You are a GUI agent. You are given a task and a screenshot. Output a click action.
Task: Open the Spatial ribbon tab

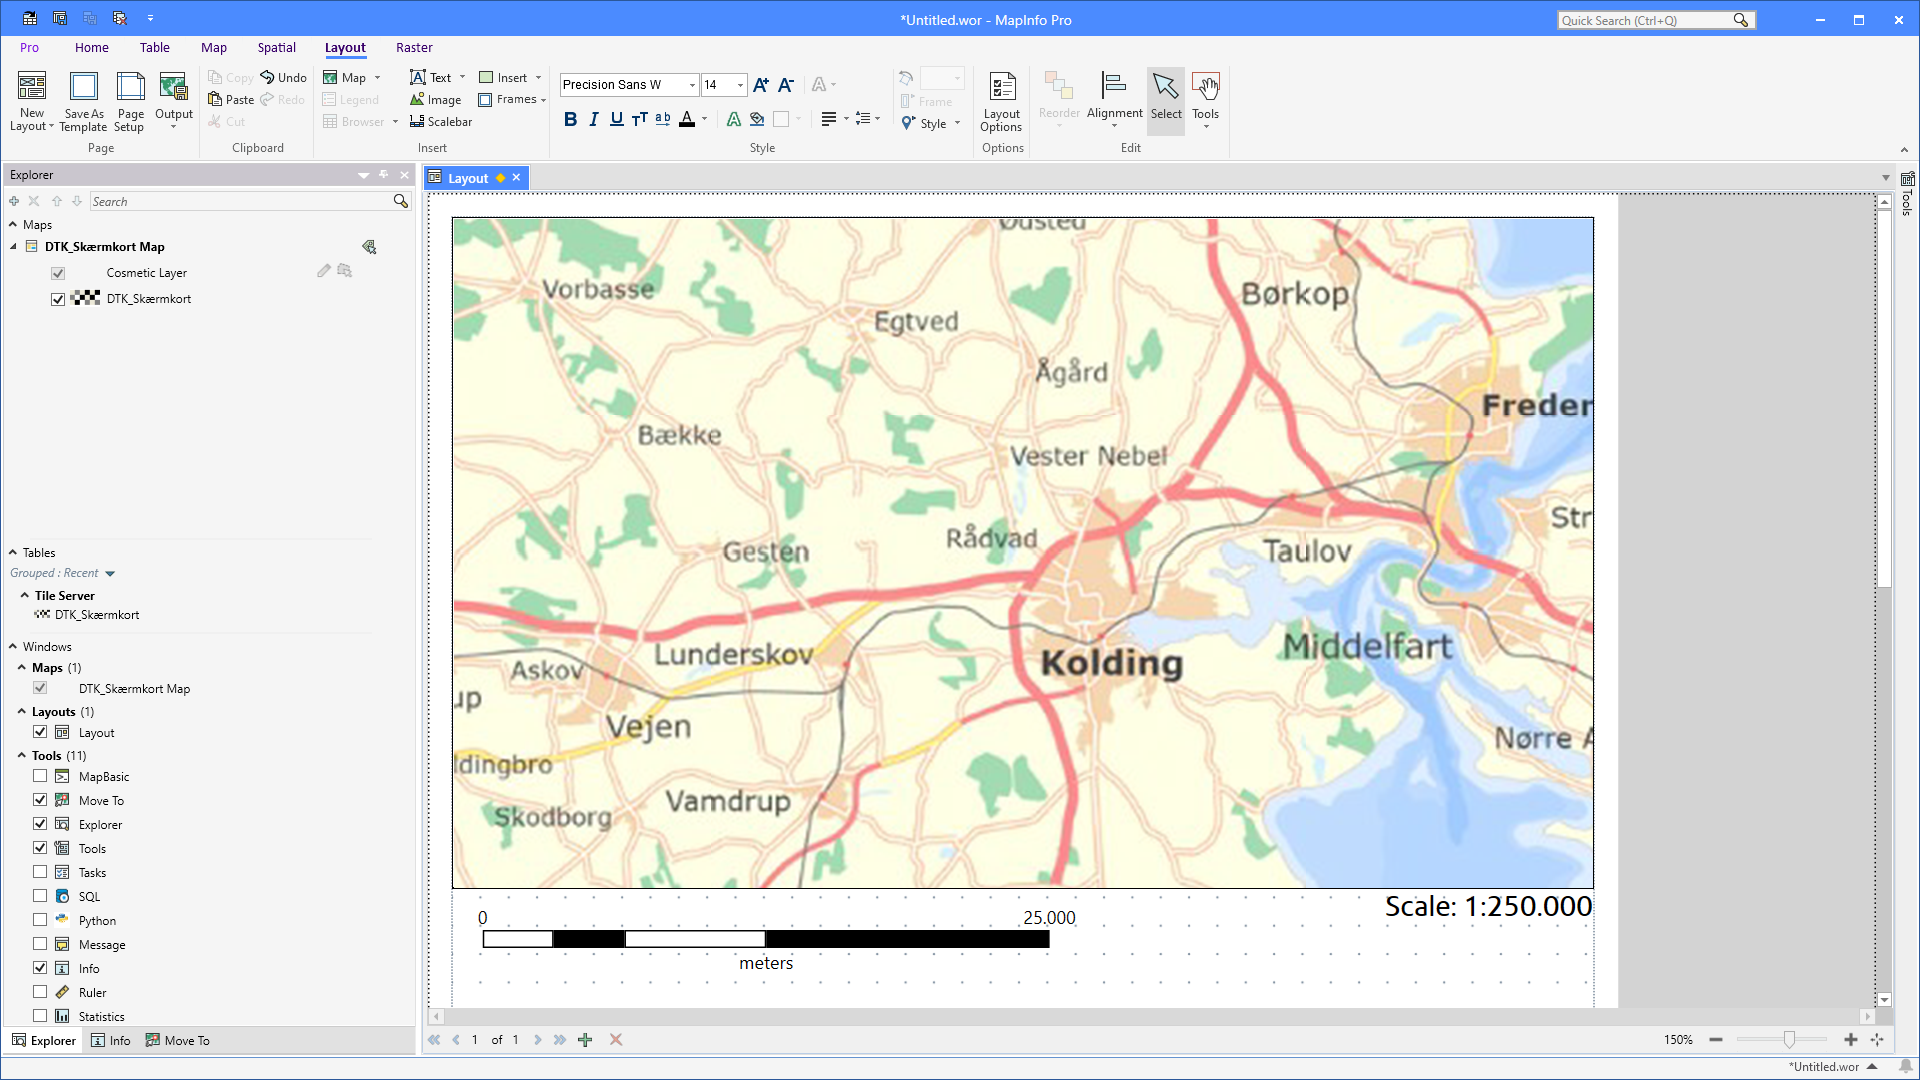coord(276,47)
